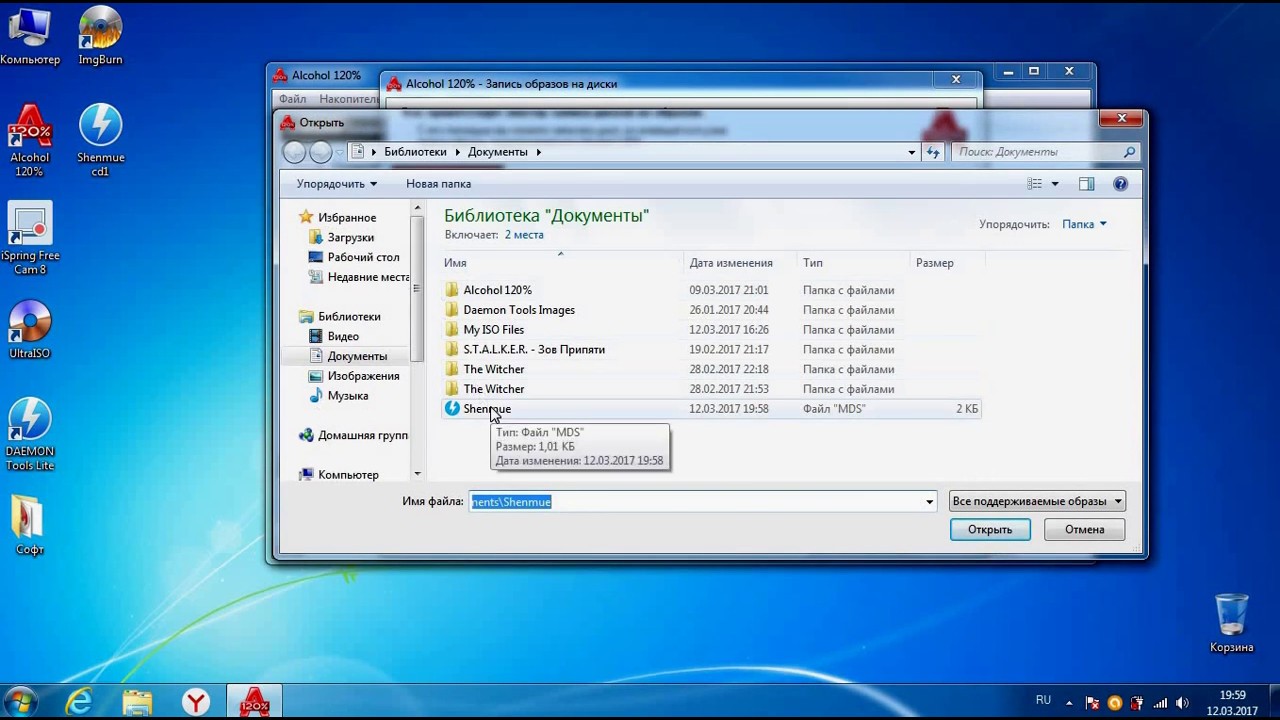Open the Alcohol 120% desktop shortcut

(30, 140)
